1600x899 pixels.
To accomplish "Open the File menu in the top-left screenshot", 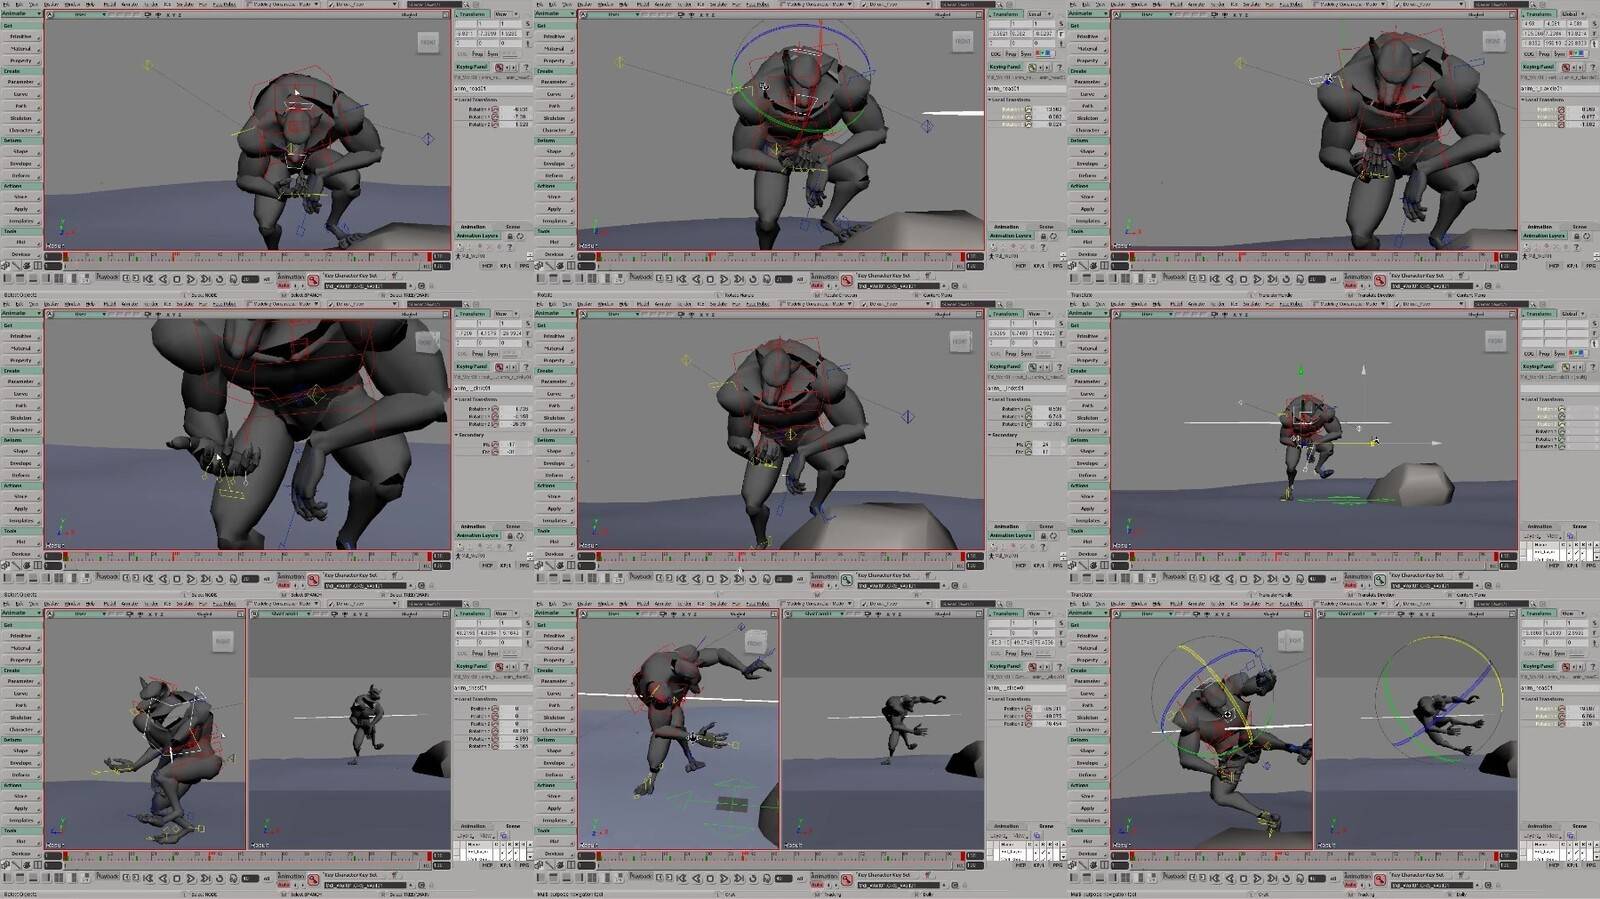I will (7, 4).
